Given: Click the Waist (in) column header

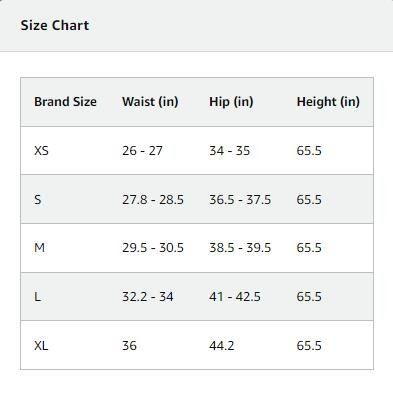Looking at the screenshot, I should click(x=150, y=102).
